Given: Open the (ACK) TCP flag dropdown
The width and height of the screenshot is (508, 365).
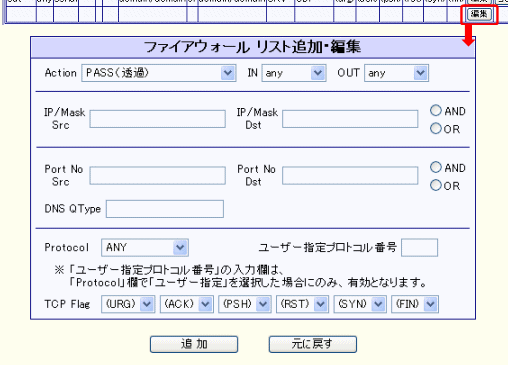Looking at the screenshot, I should 187,304.
